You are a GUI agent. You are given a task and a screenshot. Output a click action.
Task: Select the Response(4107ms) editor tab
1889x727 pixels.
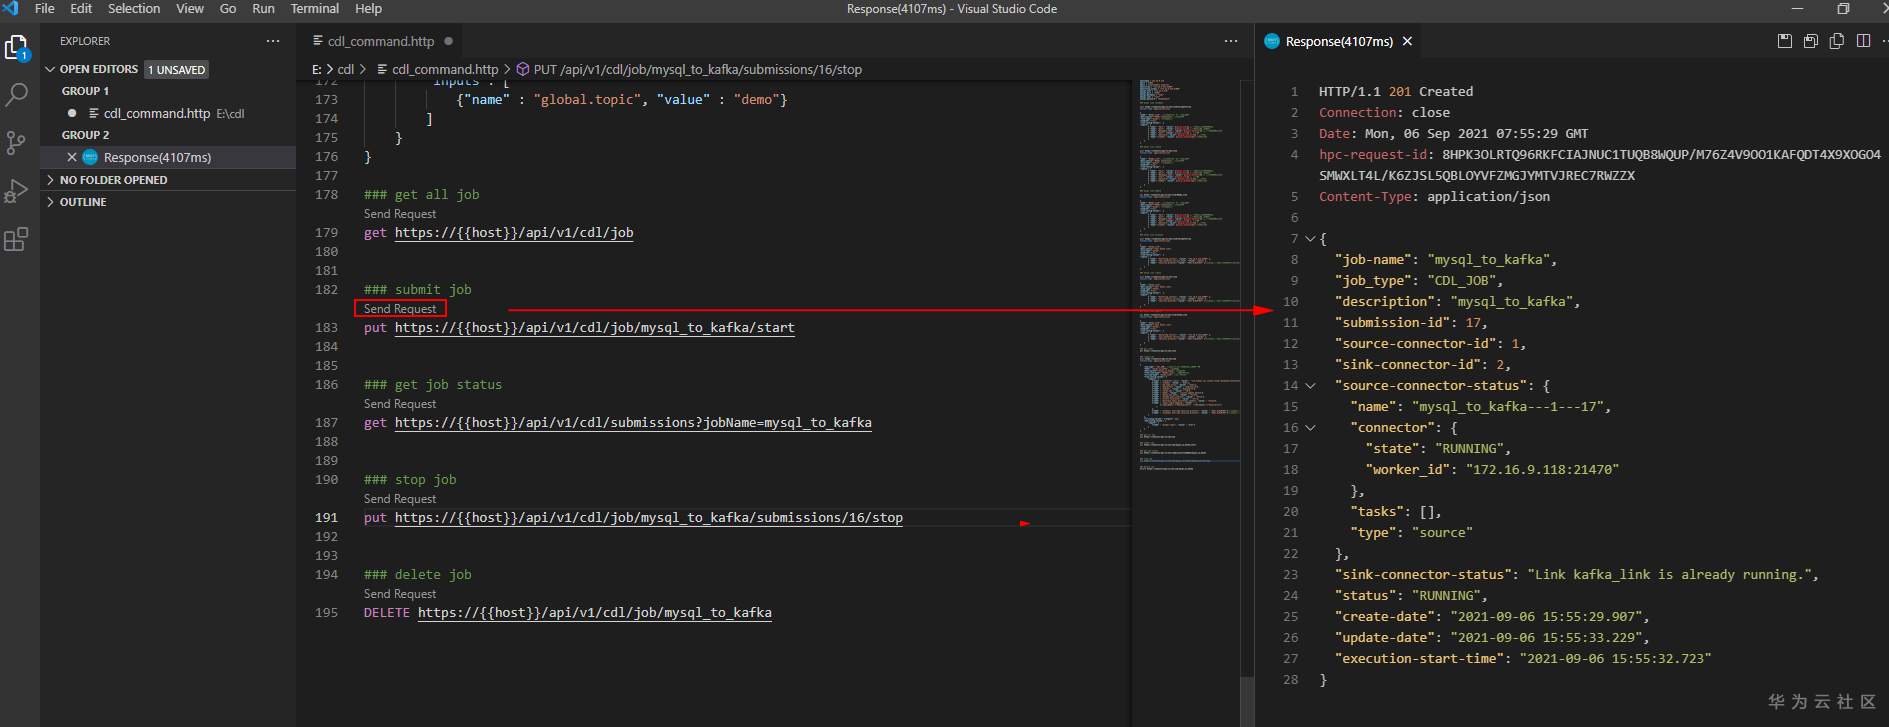tap(1339, 41)
